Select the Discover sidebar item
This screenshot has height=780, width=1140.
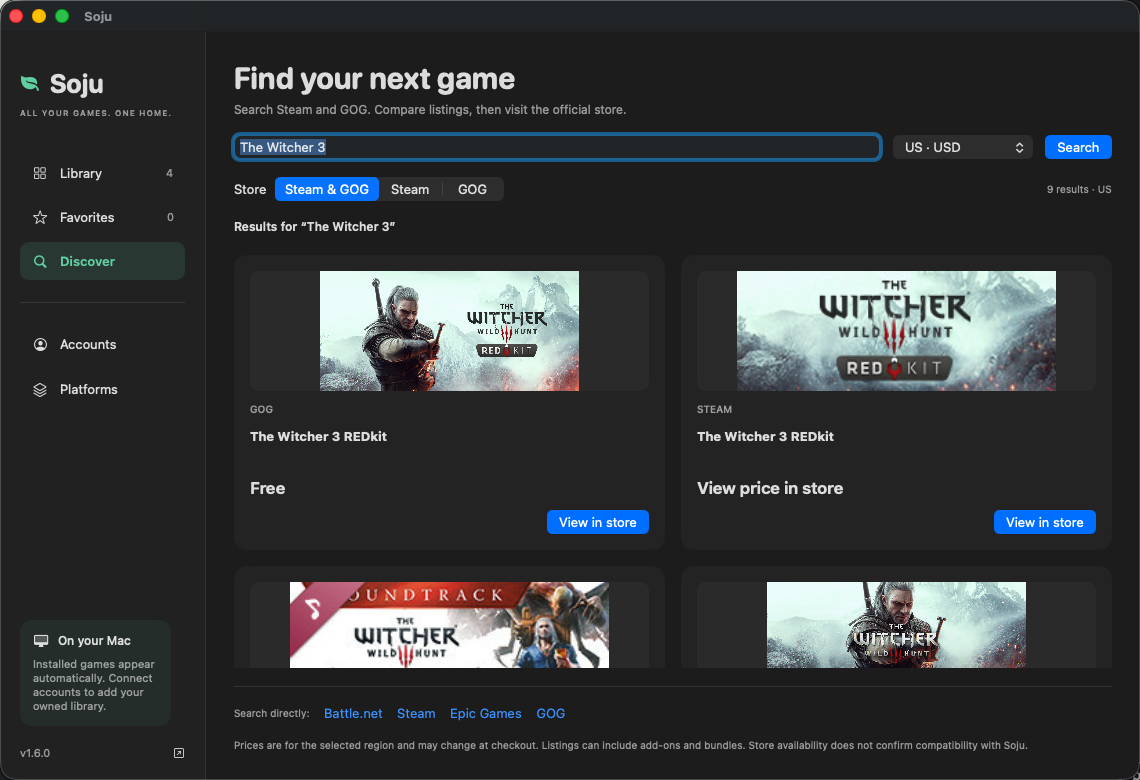coord(103,261)
